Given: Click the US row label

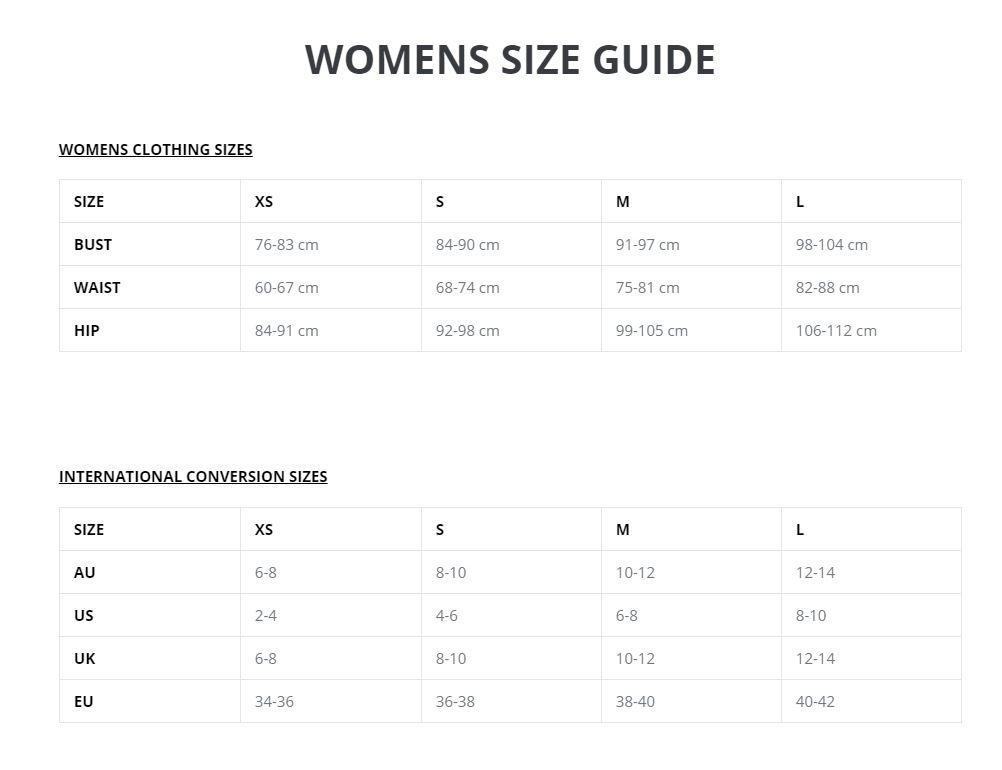Looking at the screenshot, I should [x=84, y=615].
